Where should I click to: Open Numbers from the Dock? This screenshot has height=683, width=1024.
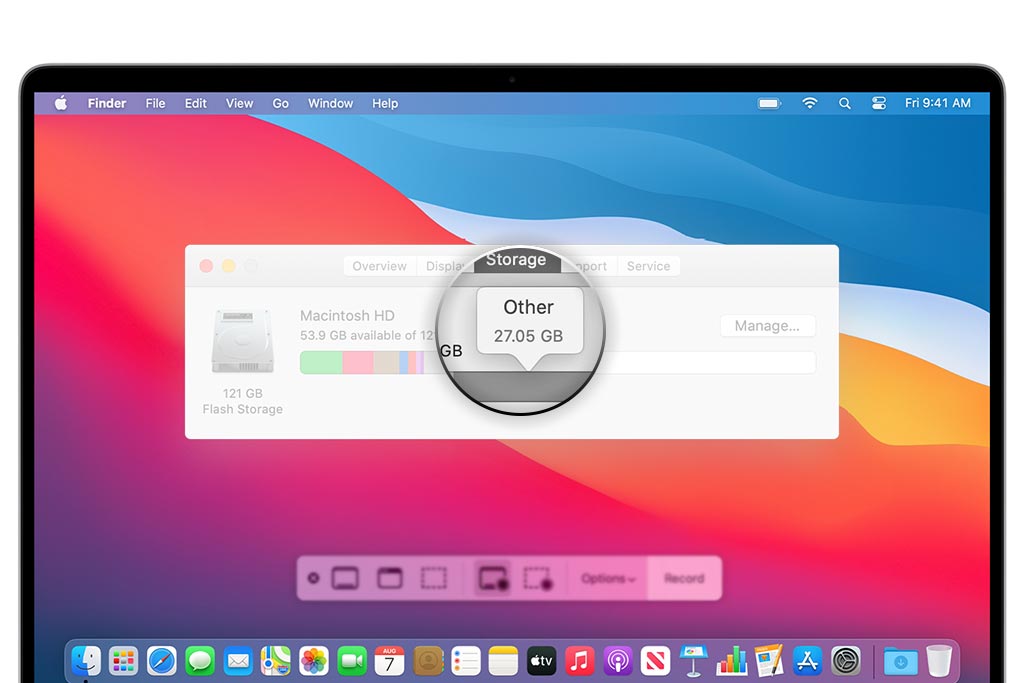(731, 661)
